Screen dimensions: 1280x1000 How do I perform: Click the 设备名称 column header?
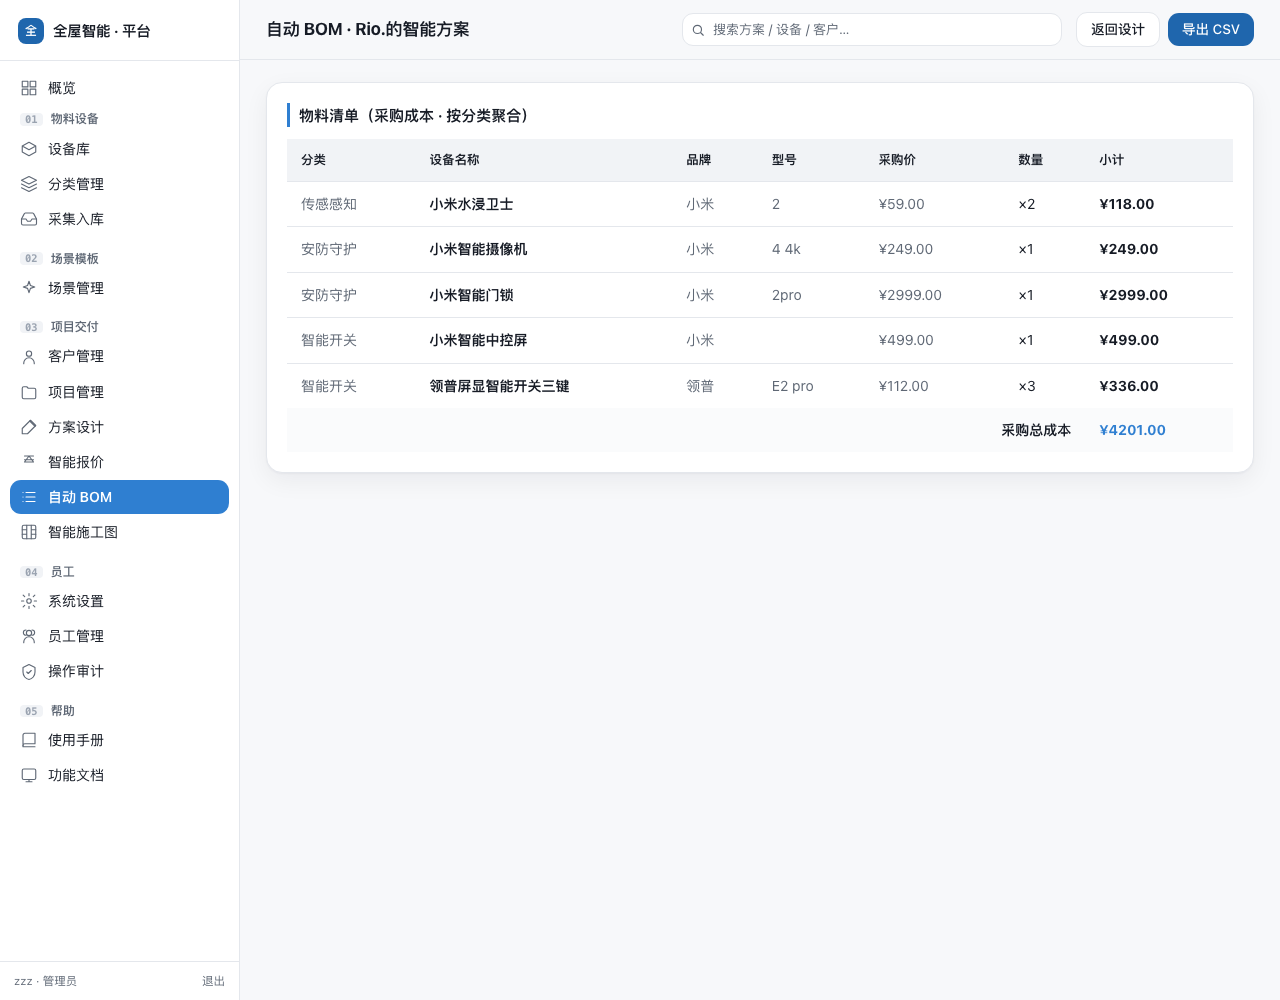(454, 160)
